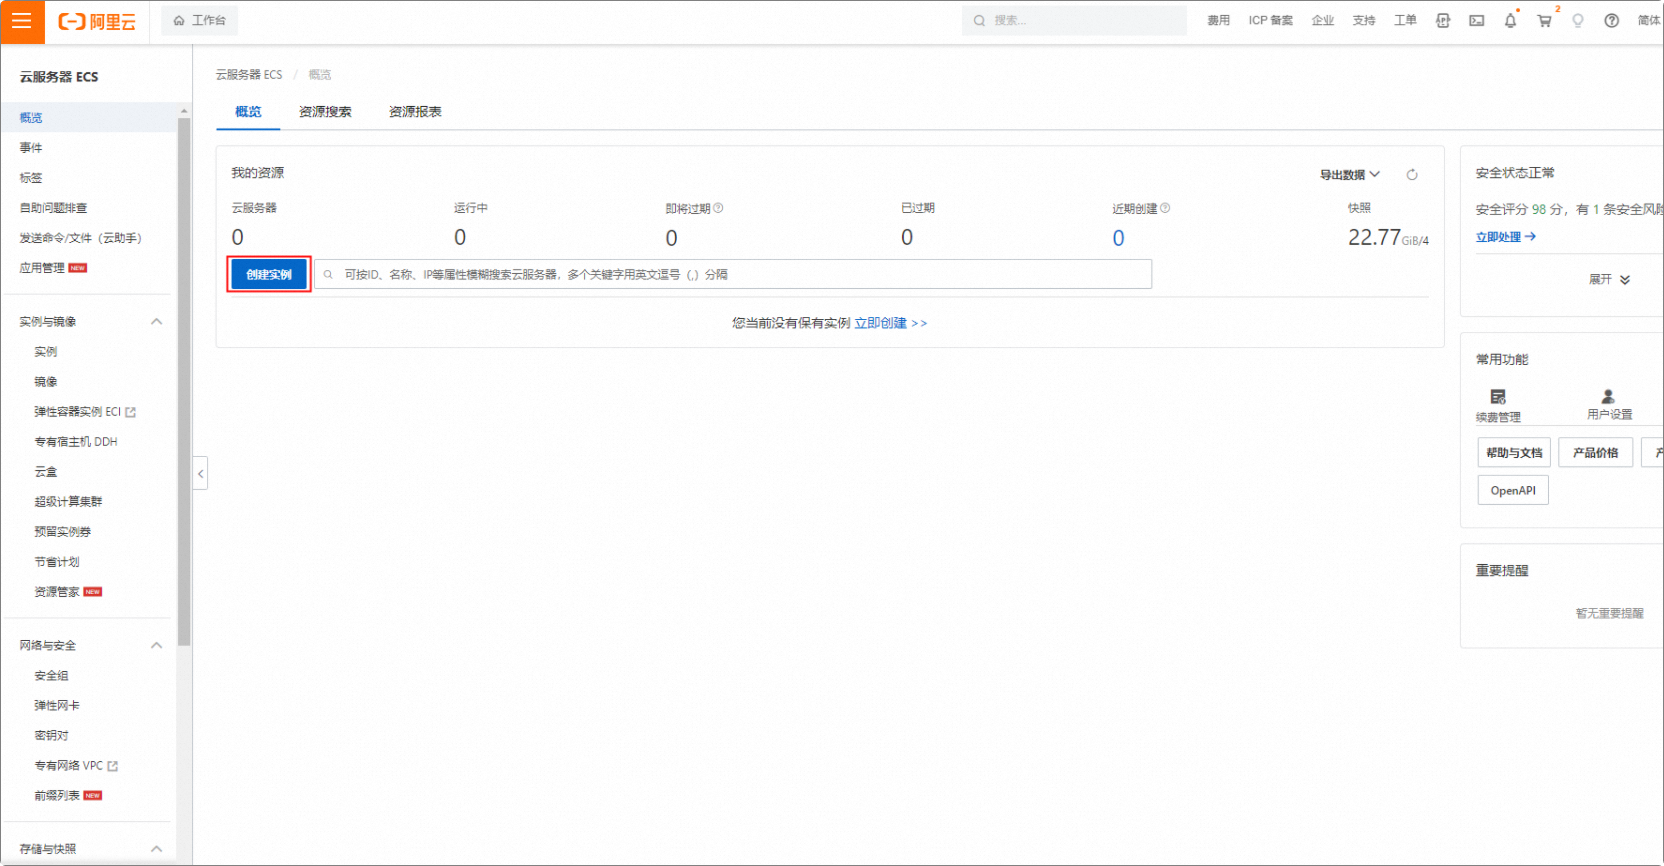
Task: Click 工作台 button in header
Action: [200, 20]
